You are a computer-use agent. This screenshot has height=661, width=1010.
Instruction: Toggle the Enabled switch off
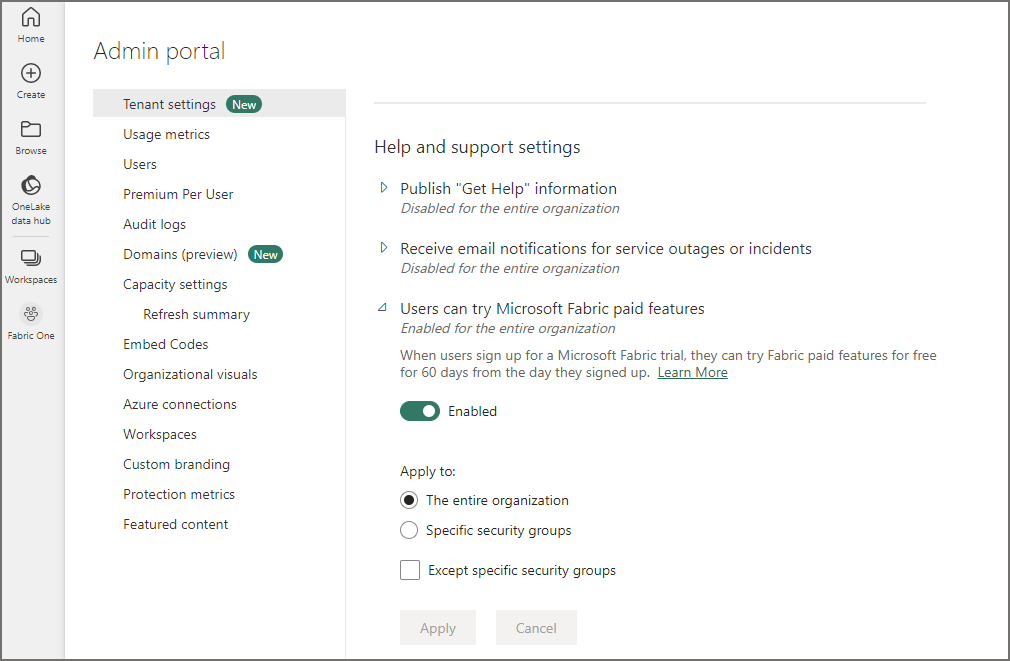(x=419, y=411)
